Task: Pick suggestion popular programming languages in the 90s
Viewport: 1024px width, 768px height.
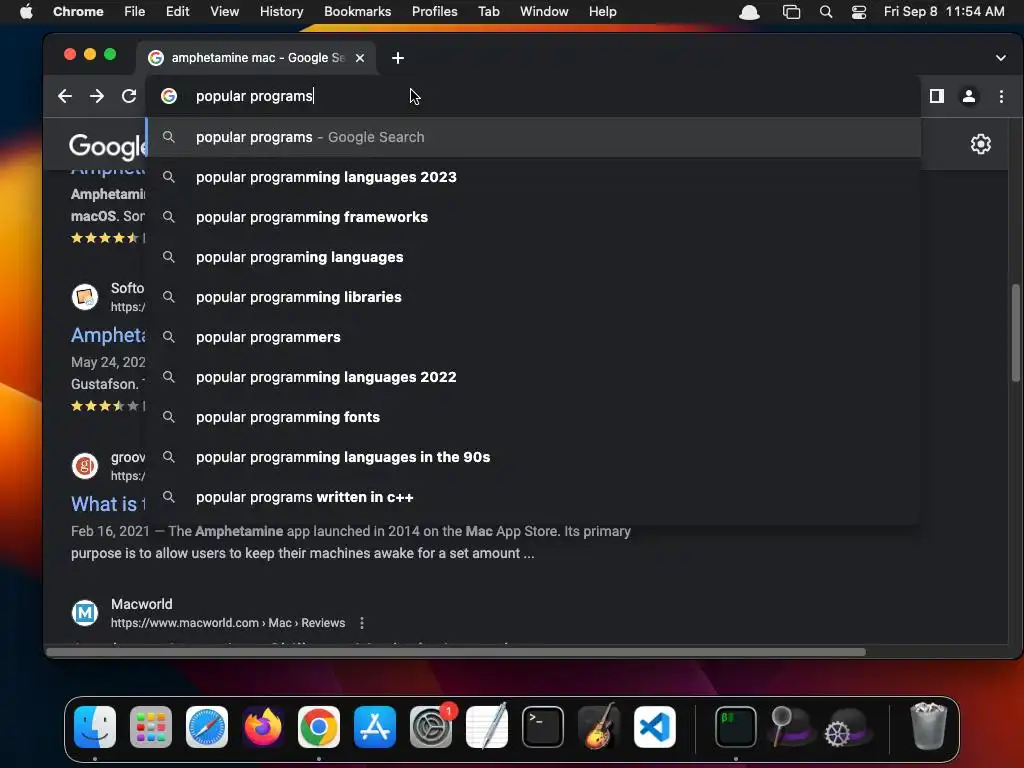Action: click(533, 457)
